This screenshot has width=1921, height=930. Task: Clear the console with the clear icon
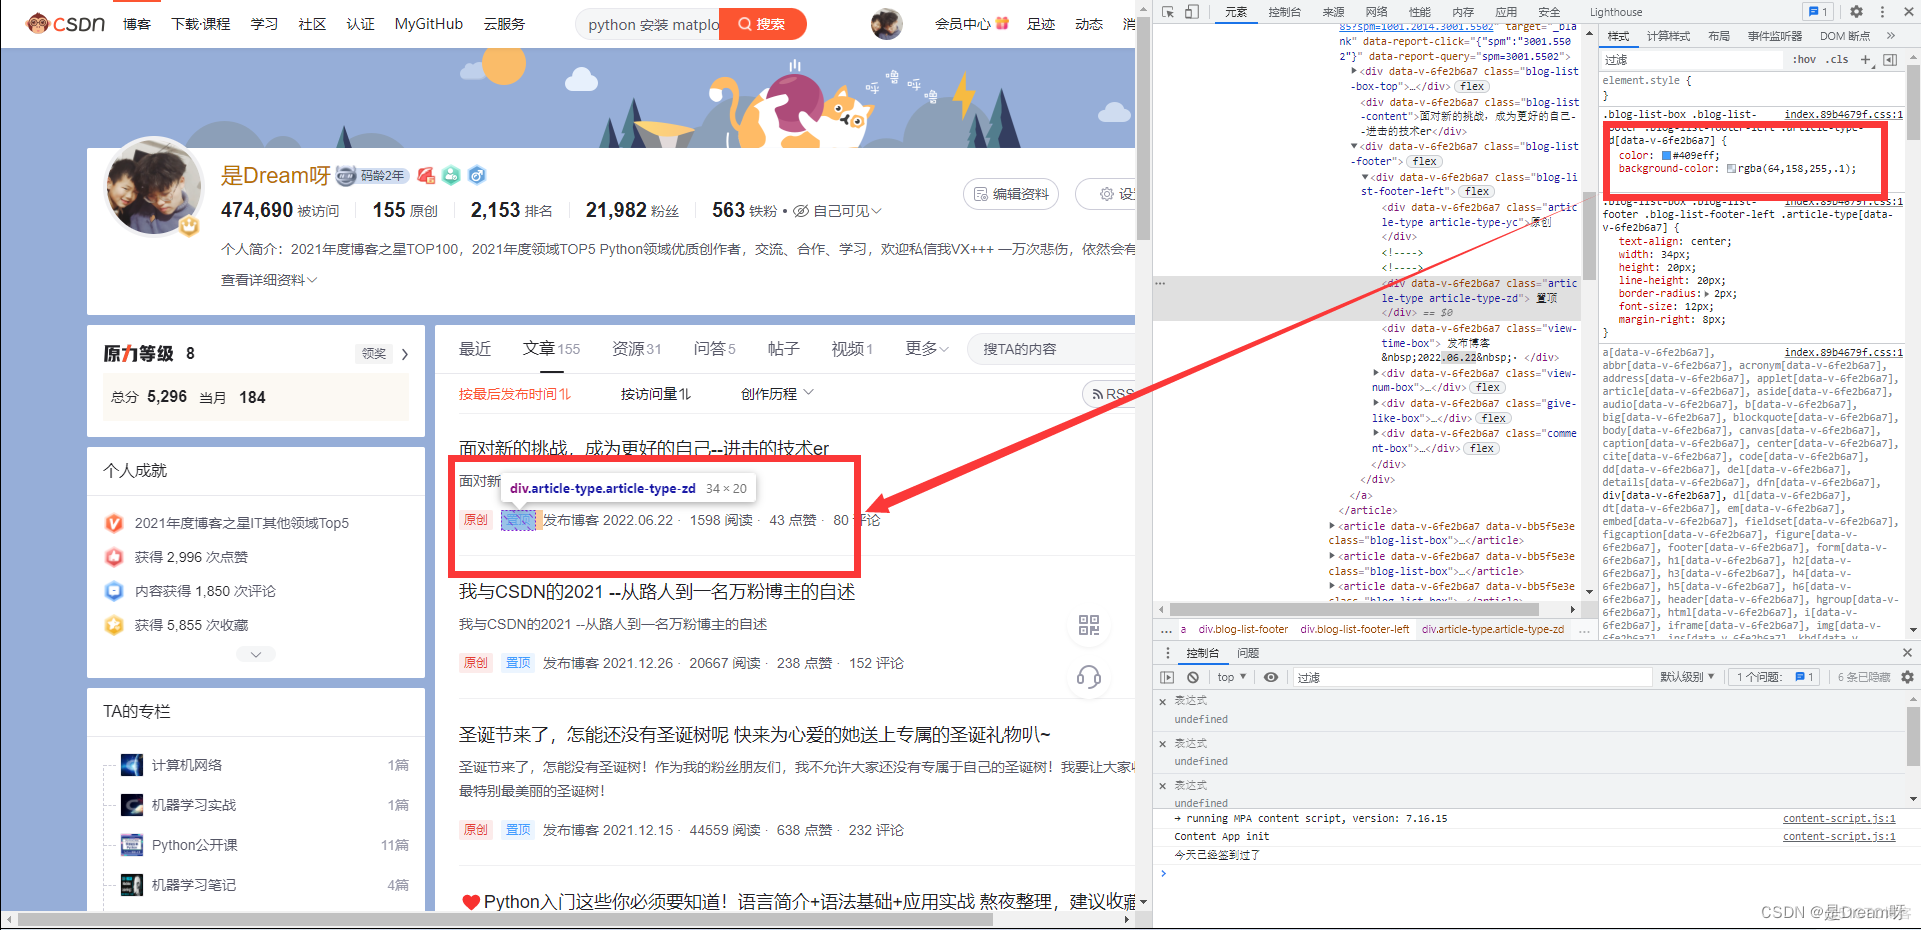pyautogui.click(x=1192, y=677)
